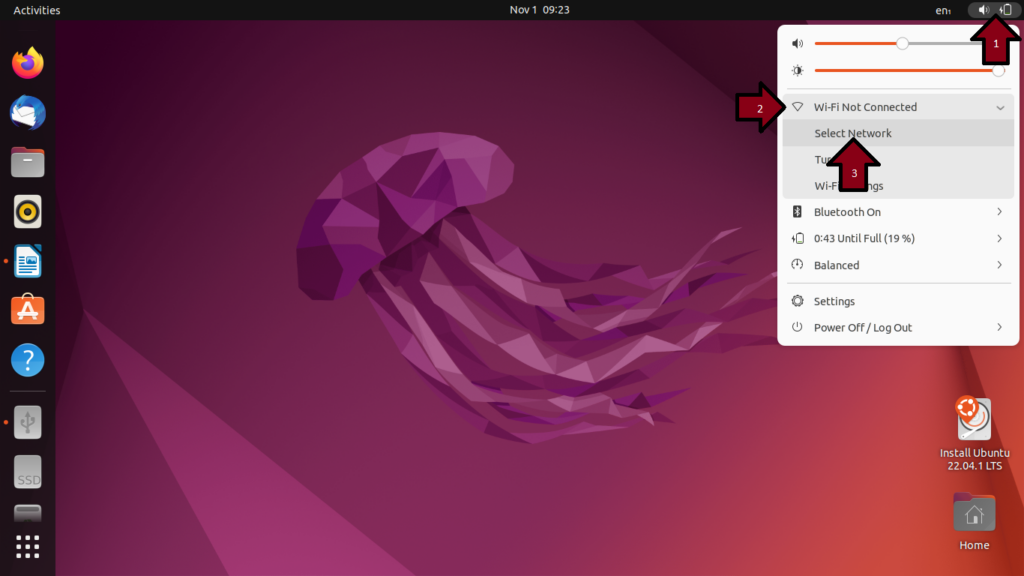Click the gear icon beside Settings
The height and width of the screenshot is (576, 1024).
click(797, 301)
